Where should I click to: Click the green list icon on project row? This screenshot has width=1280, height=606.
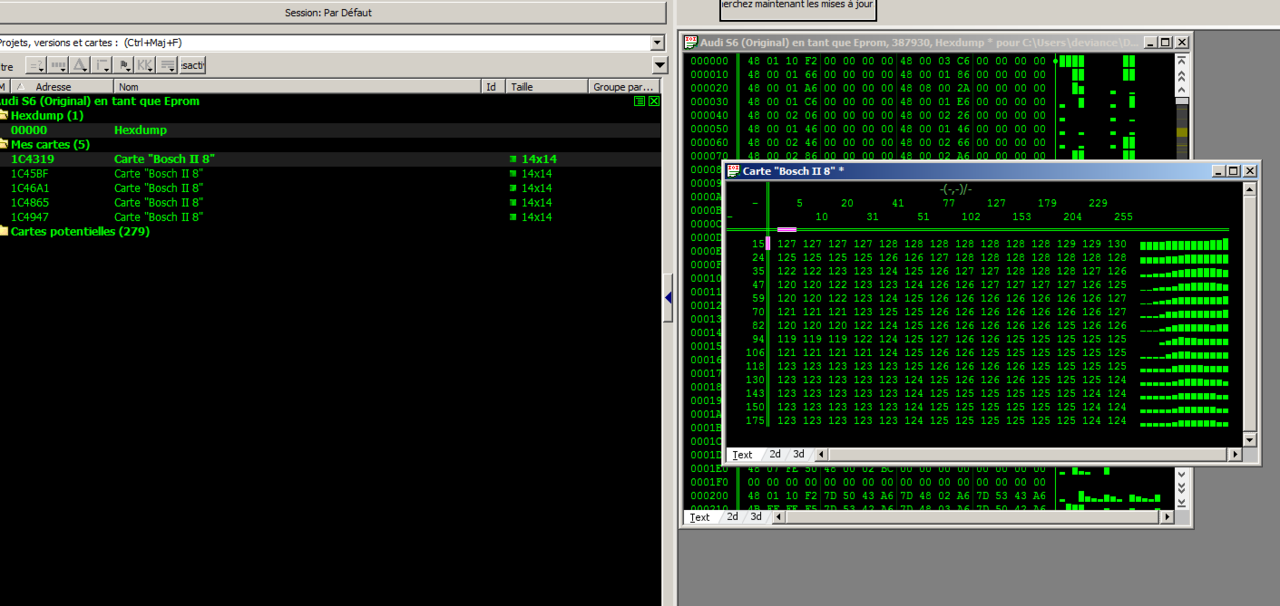[640, 101]
